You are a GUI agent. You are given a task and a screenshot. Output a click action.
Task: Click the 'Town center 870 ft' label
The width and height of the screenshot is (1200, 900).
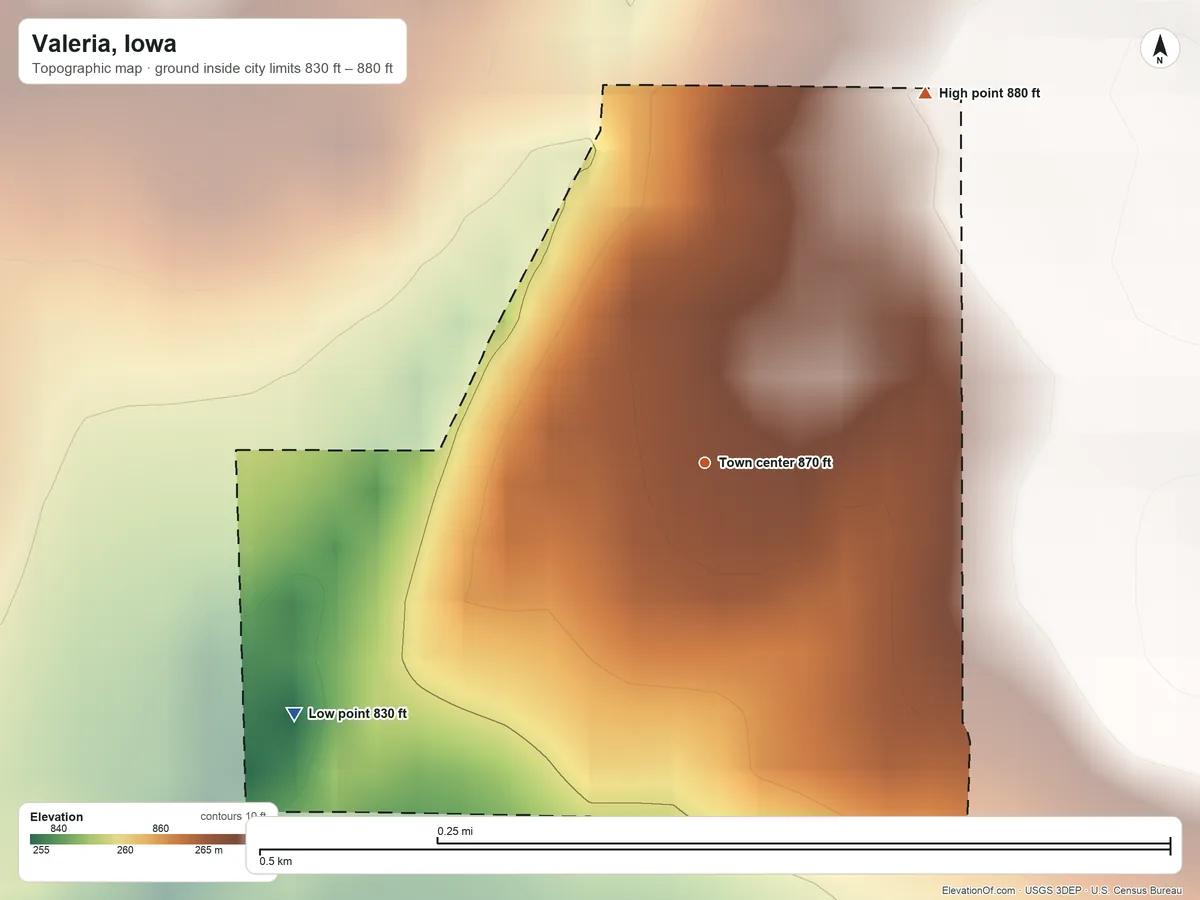point(775,462)
